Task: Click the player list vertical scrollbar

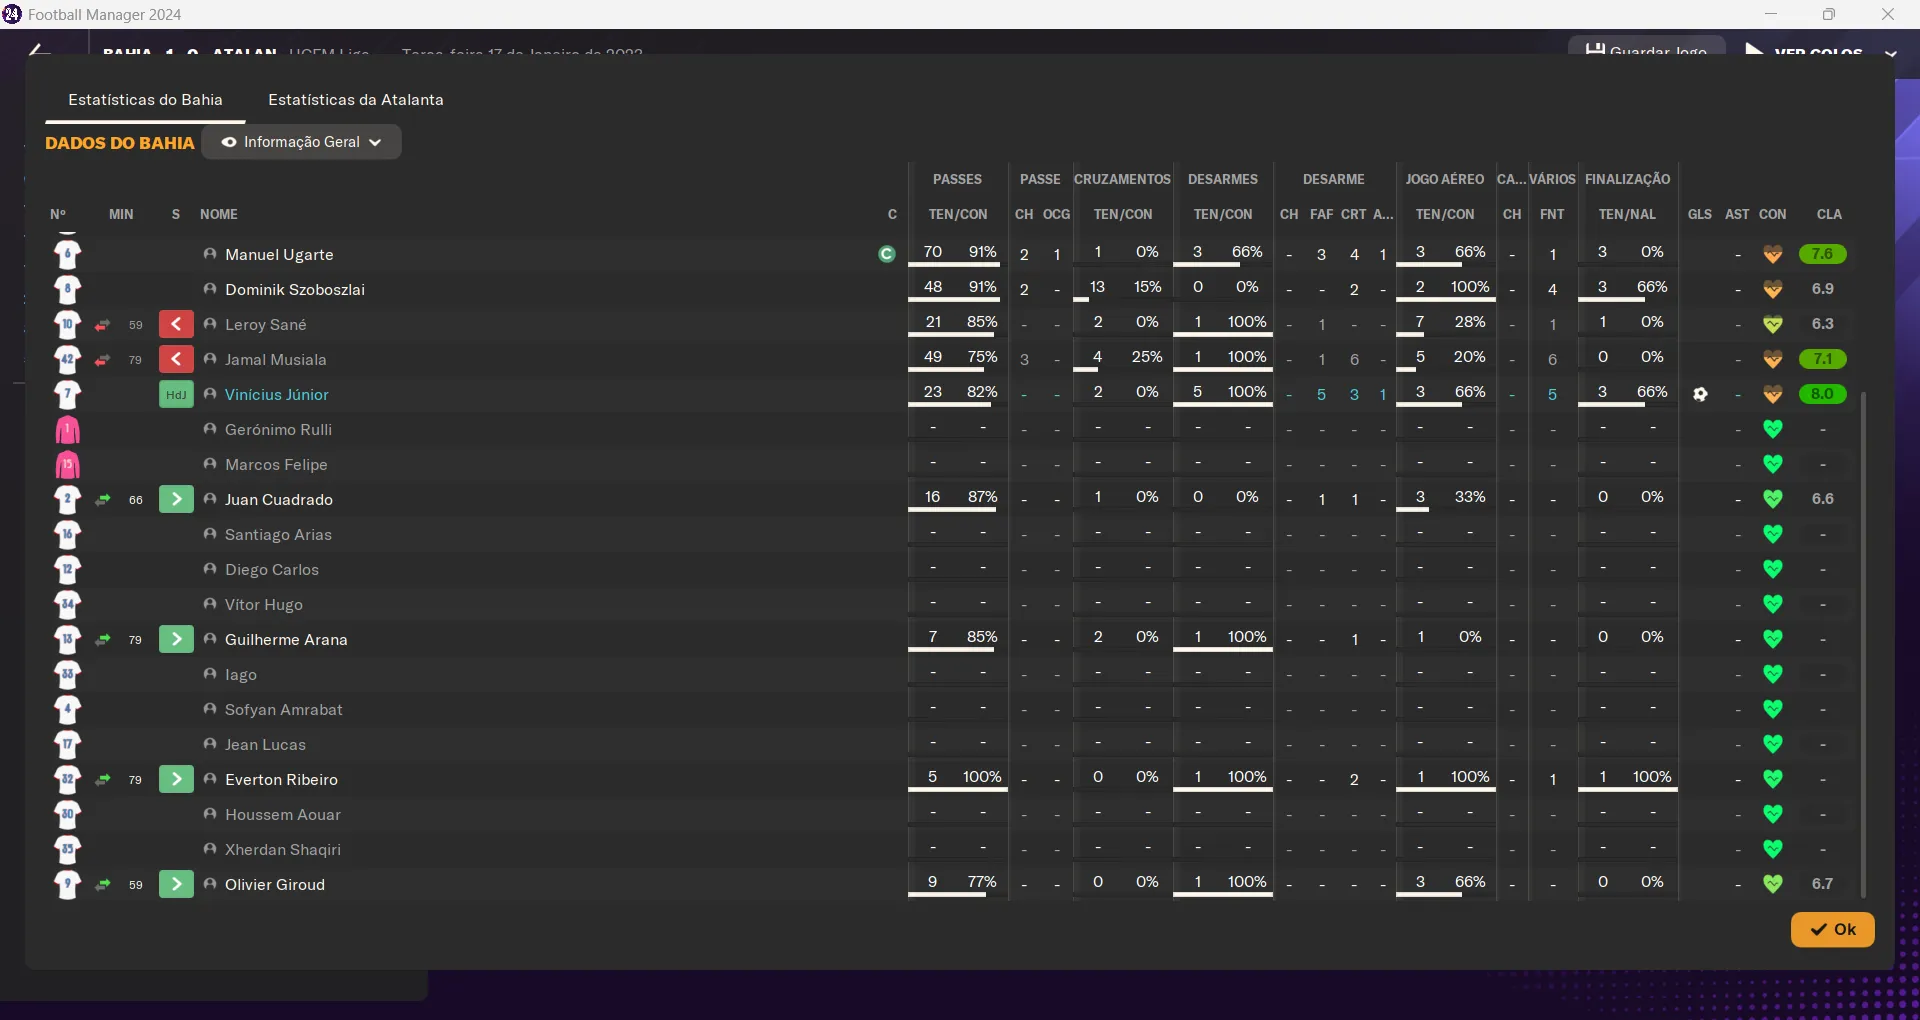Action: 1863,645
